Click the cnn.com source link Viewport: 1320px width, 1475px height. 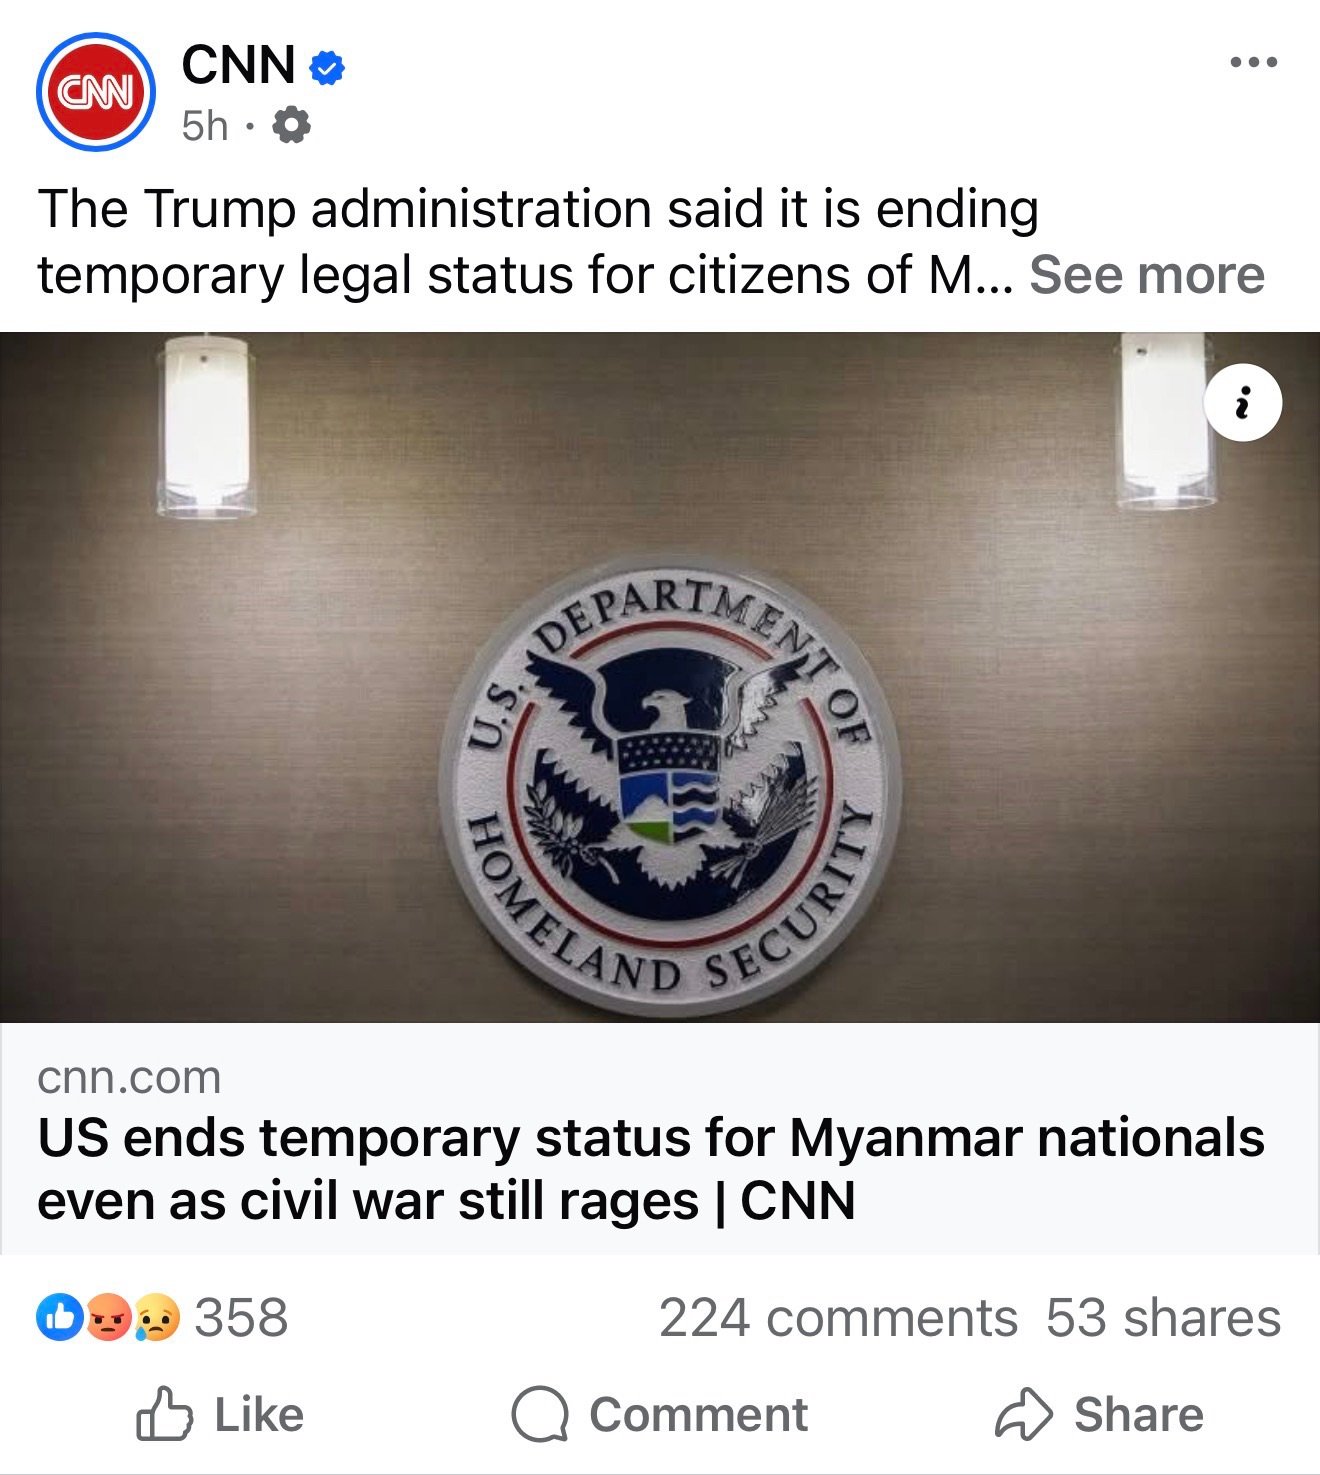pyautogui.click(x=129, y=1077)
